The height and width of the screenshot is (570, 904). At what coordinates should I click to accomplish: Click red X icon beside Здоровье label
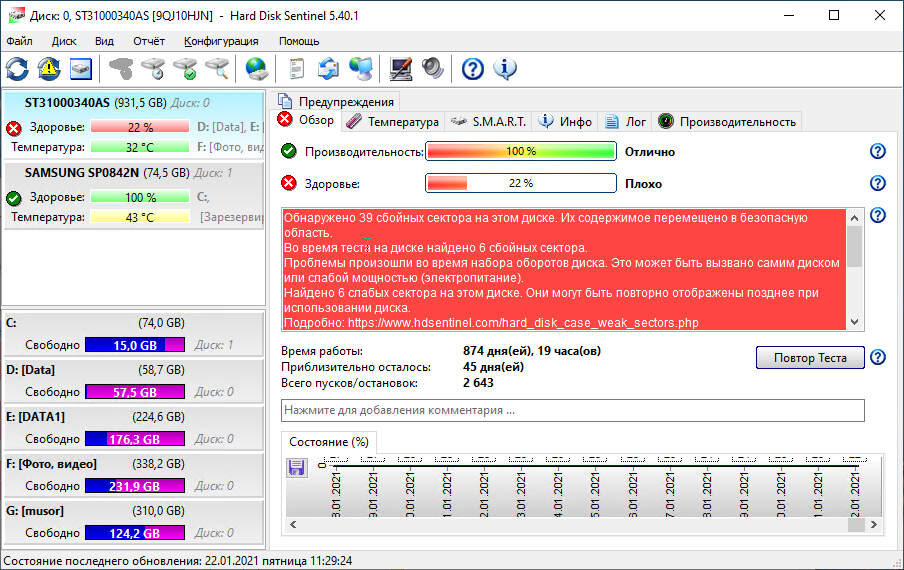289,183
